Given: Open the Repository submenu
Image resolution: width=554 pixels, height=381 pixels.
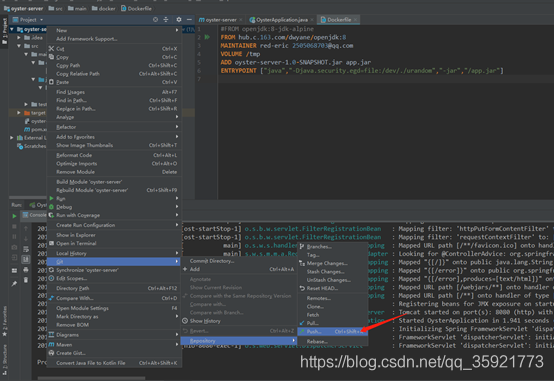Looking at the screenshot, I should pos(238,341).
